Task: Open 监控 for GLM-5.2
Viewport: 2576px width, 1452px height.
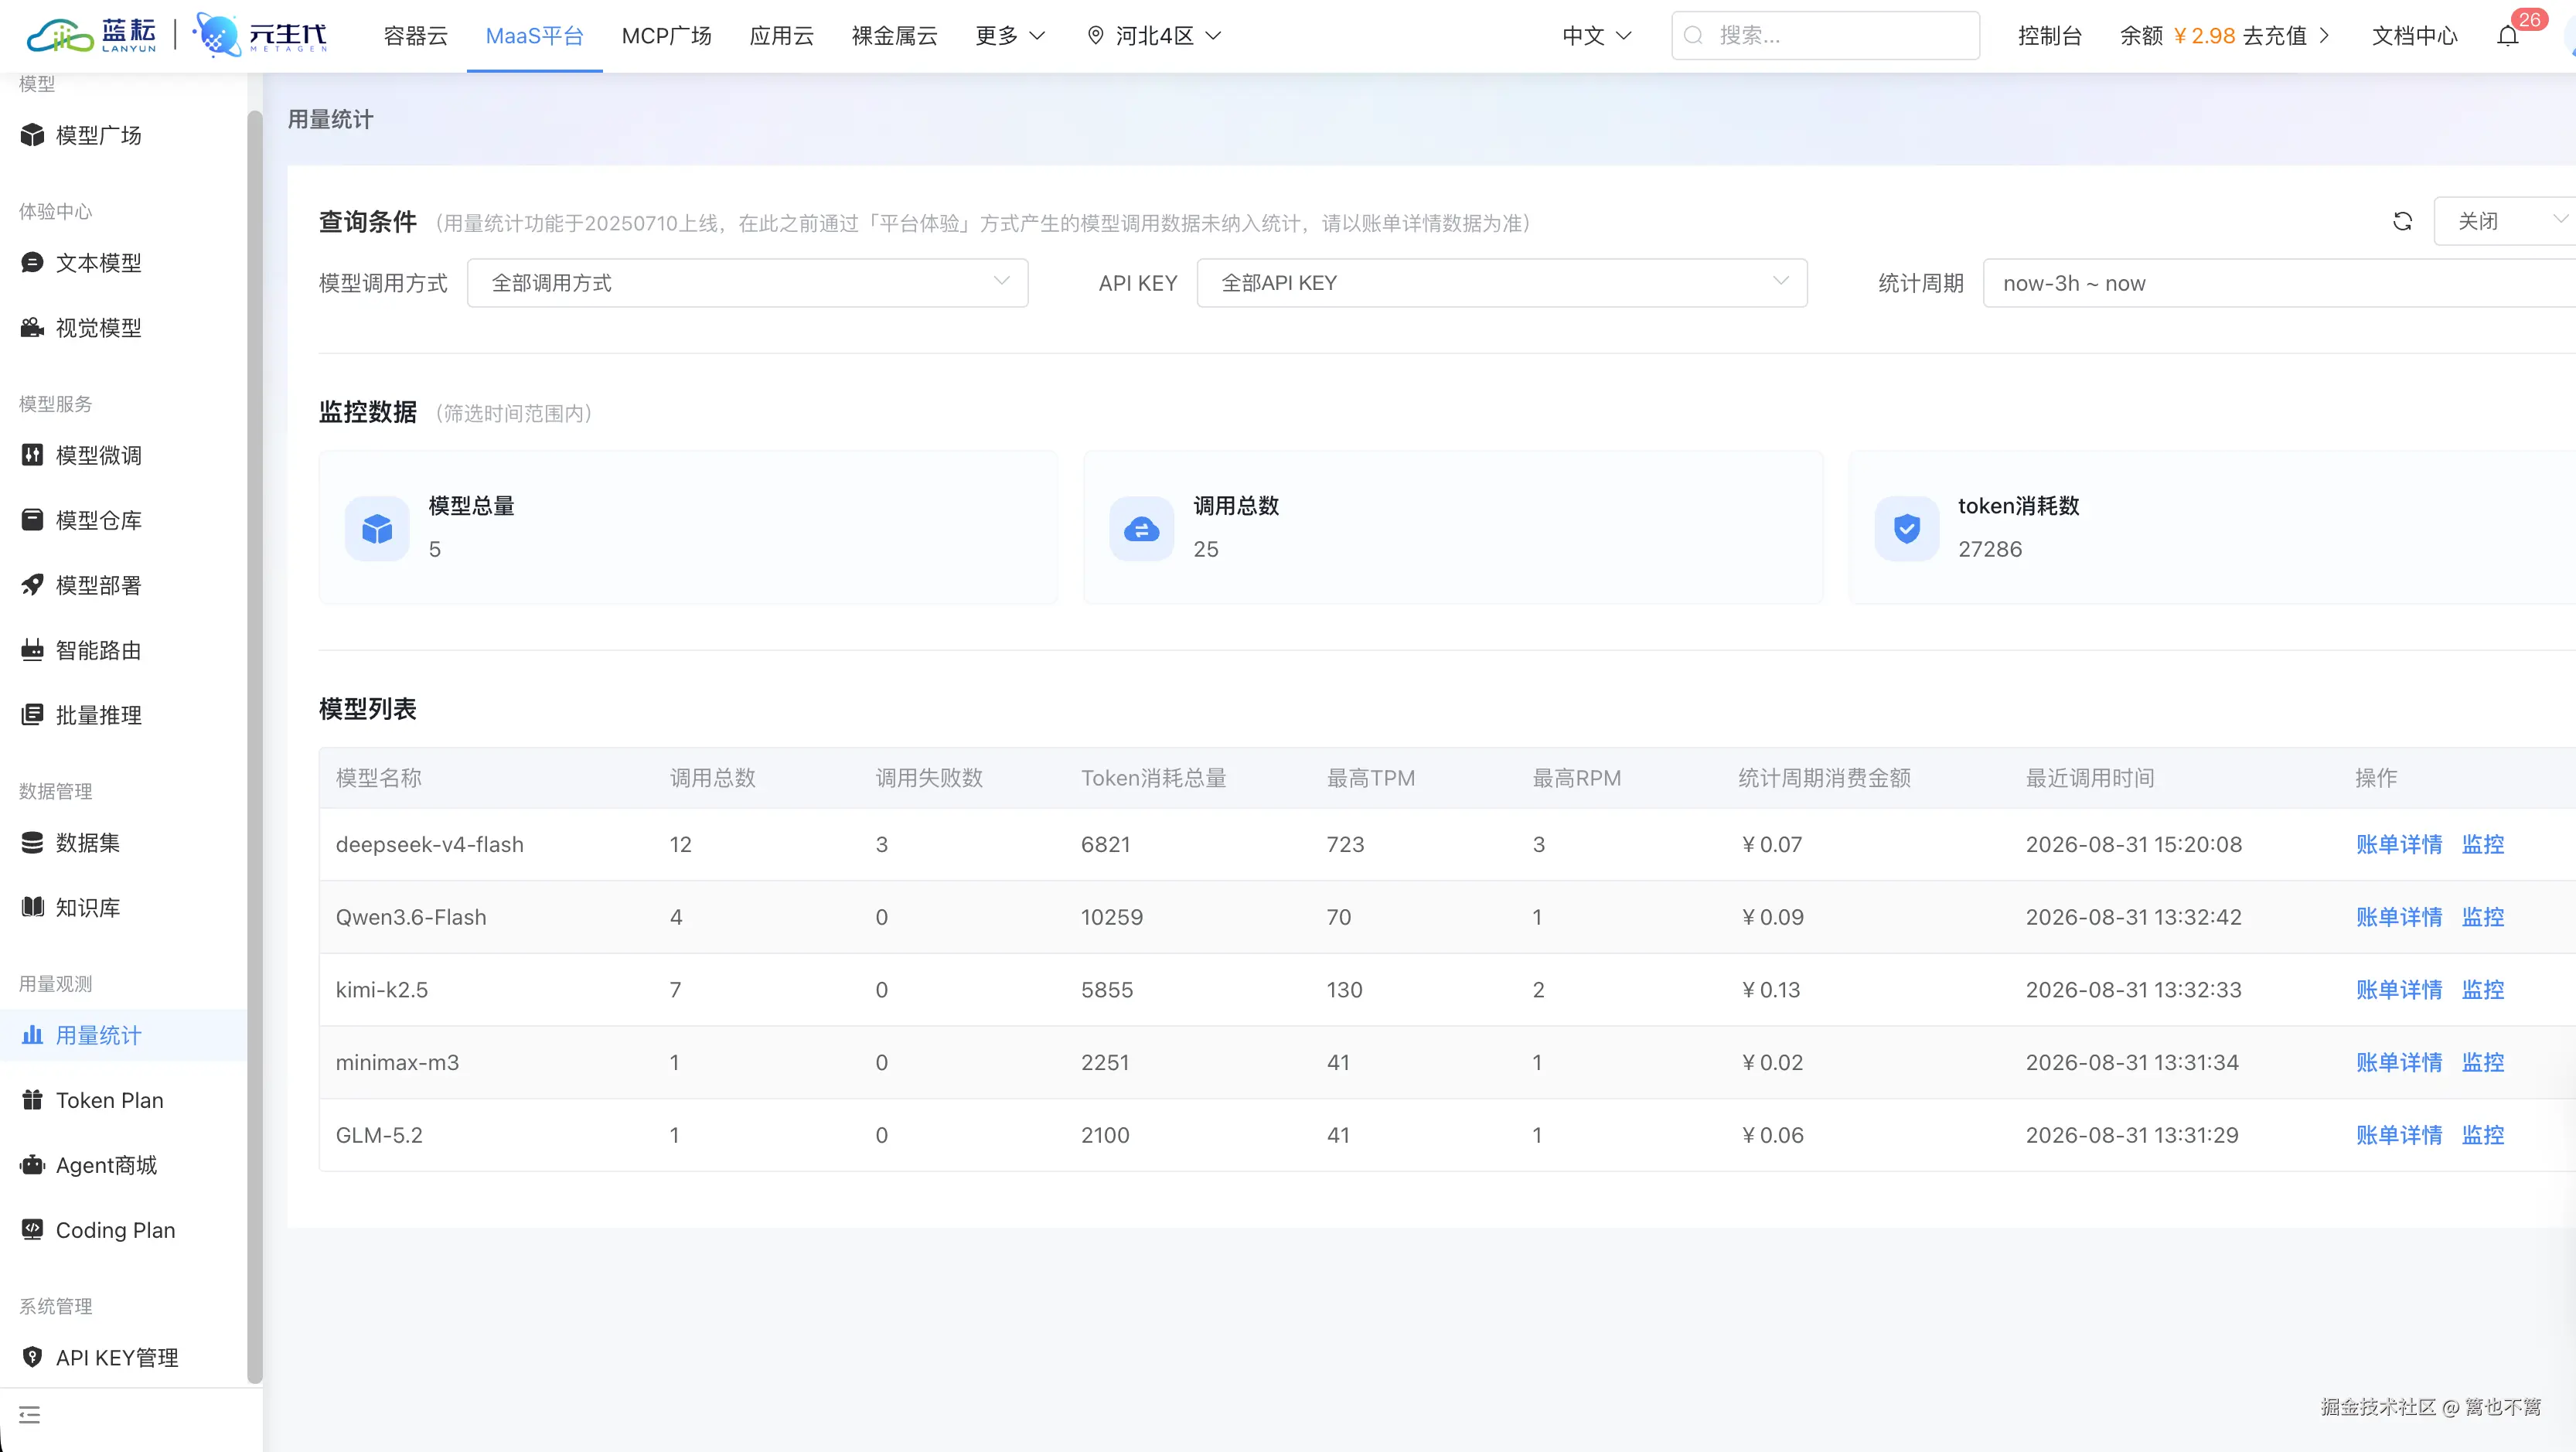Action: [x=2483, y=1135]
